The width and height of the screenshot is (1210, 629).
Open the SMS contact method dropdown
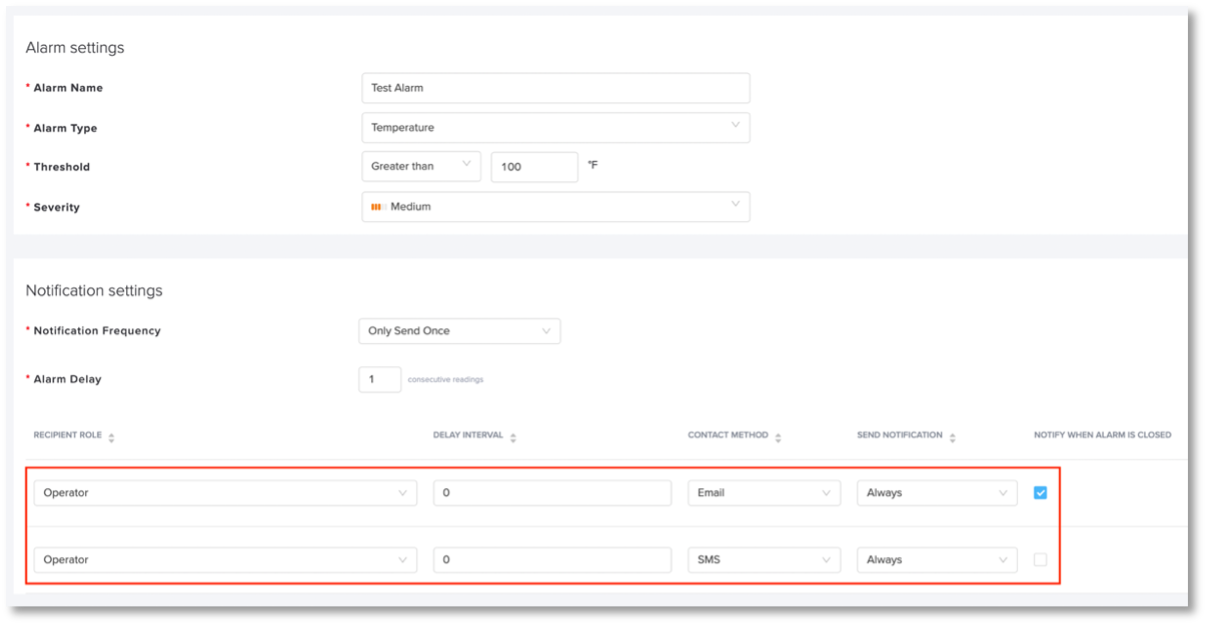tap(764, 560)
